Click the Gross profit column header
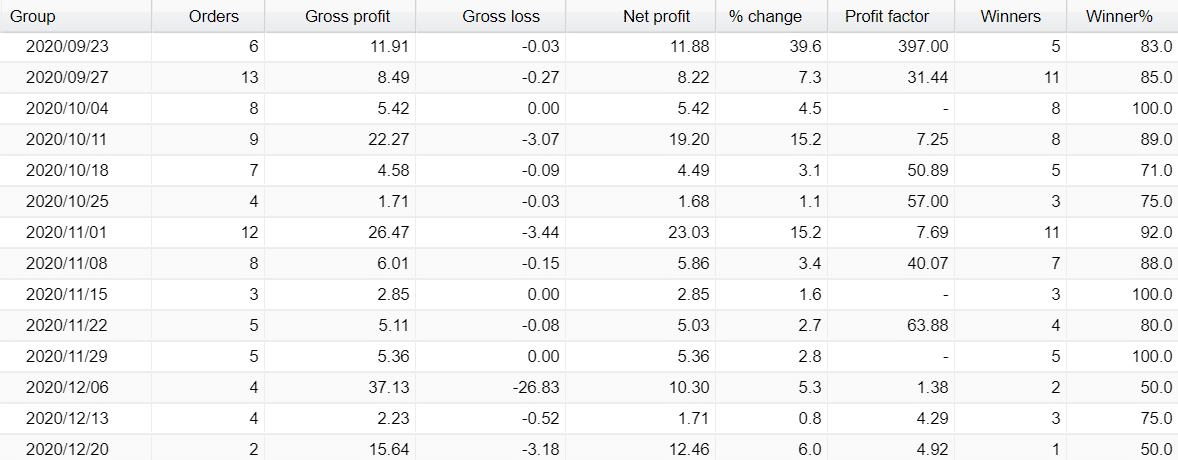This screenshot has height=460, width=1178. pos(340,16)
